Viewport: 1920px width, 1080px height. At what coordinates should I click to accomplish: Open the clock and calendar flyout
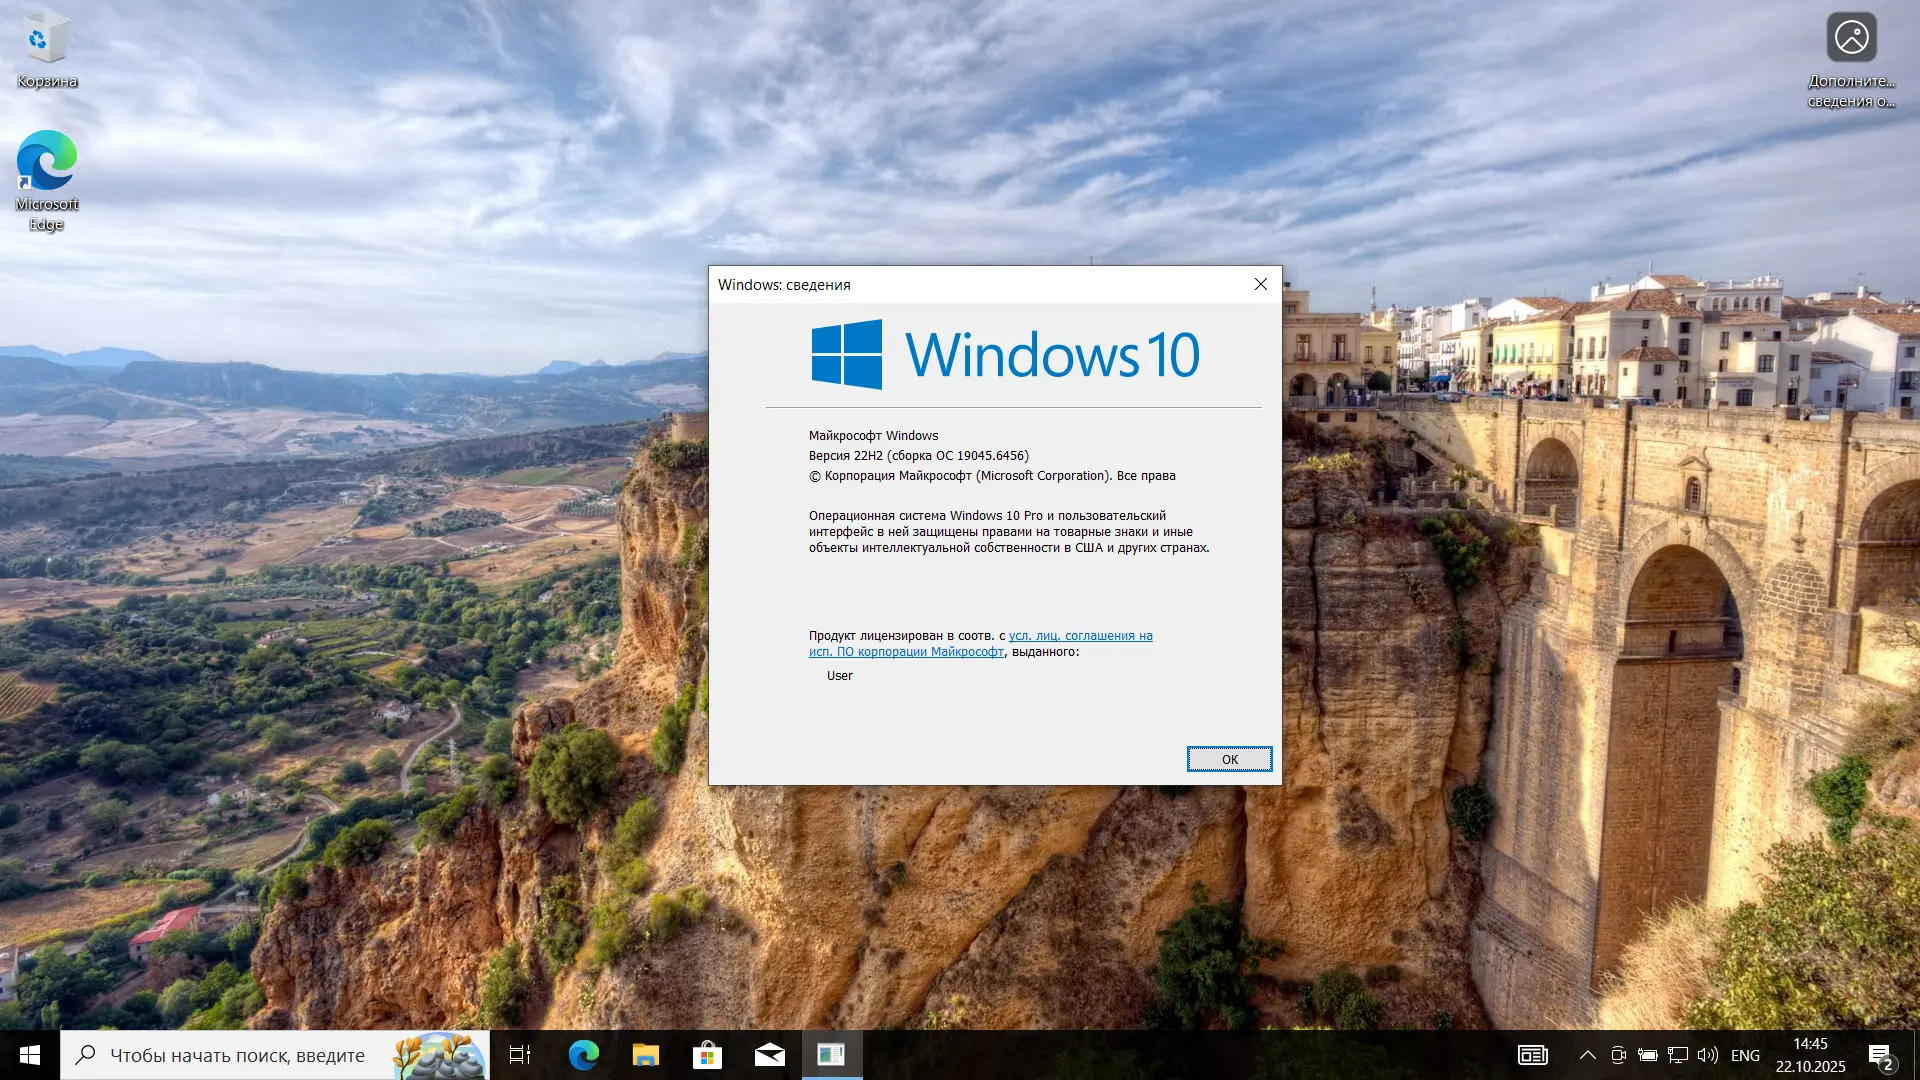pos(1810,1055)
